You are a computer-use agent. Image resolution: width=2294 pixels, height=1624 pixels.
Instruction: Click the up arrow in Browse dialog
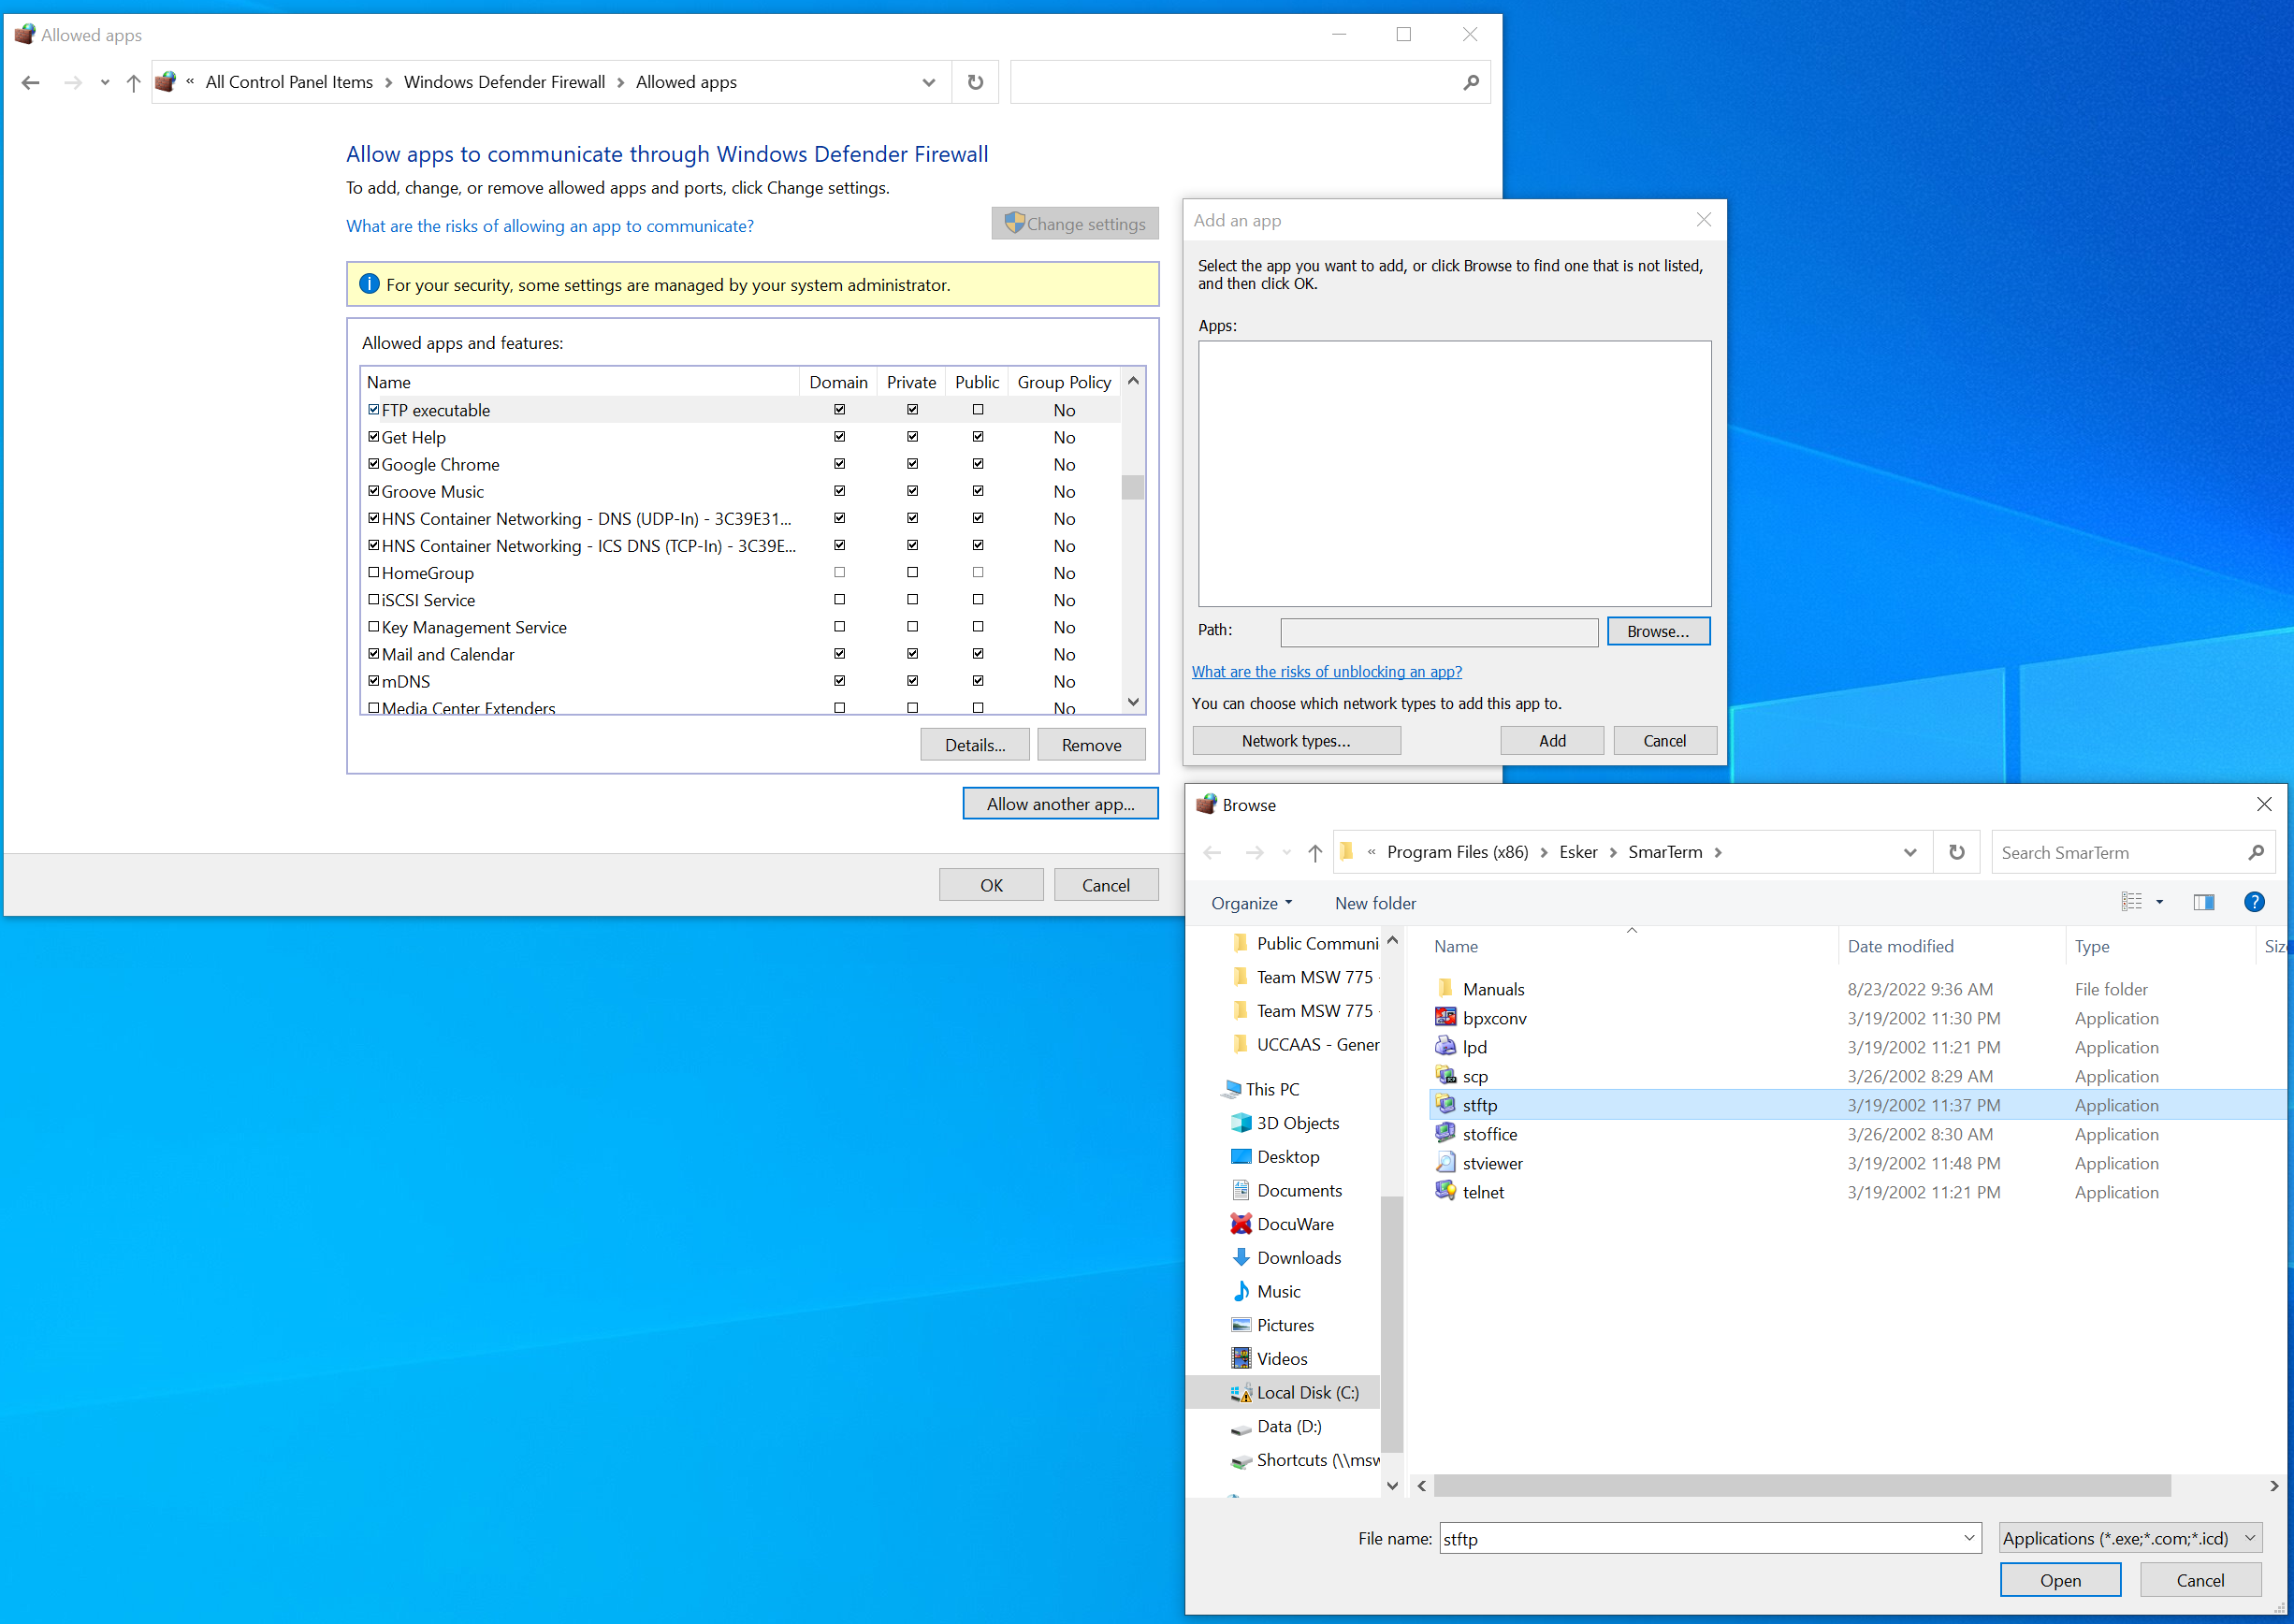pos(1315,852)
